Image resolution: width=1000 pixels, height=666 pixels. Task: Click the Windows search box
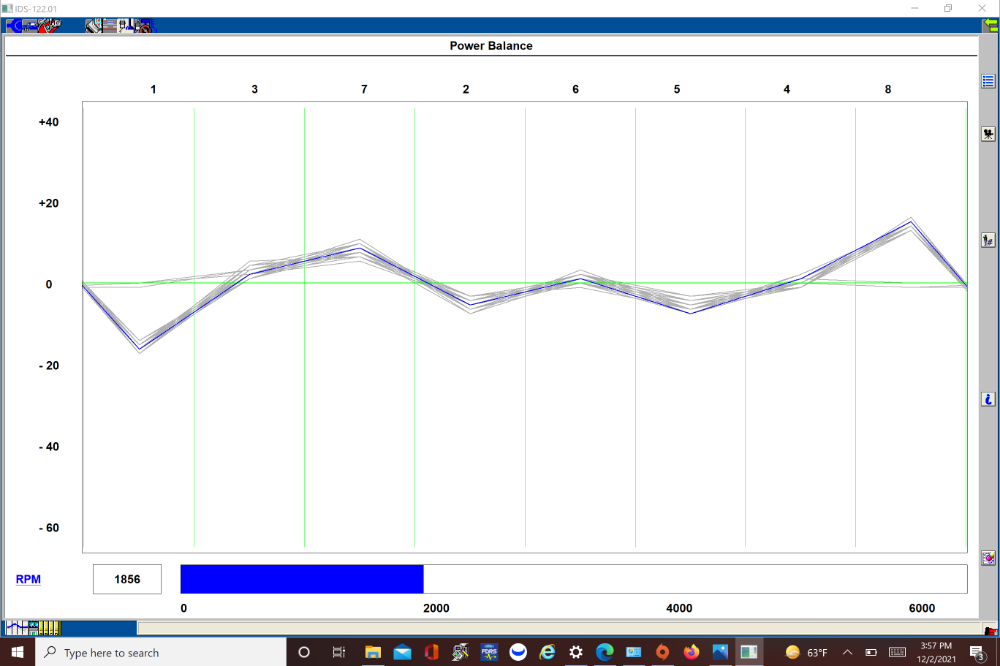[160, 652]
